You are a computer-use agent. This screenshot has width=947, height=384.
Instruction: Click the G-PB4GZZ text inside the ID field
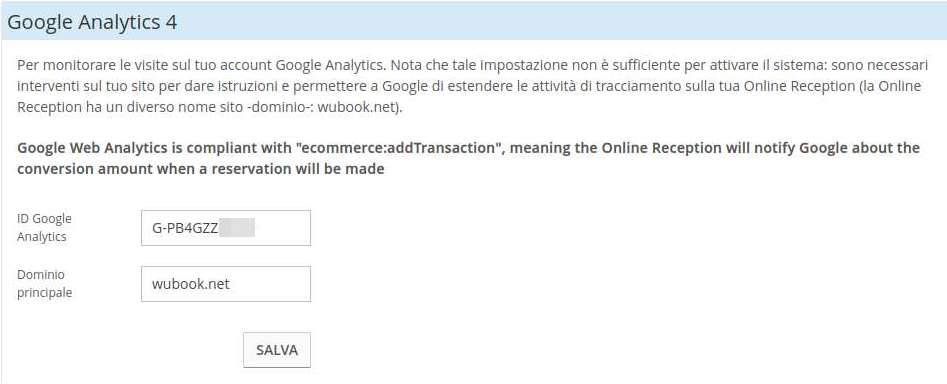(185, 229)
